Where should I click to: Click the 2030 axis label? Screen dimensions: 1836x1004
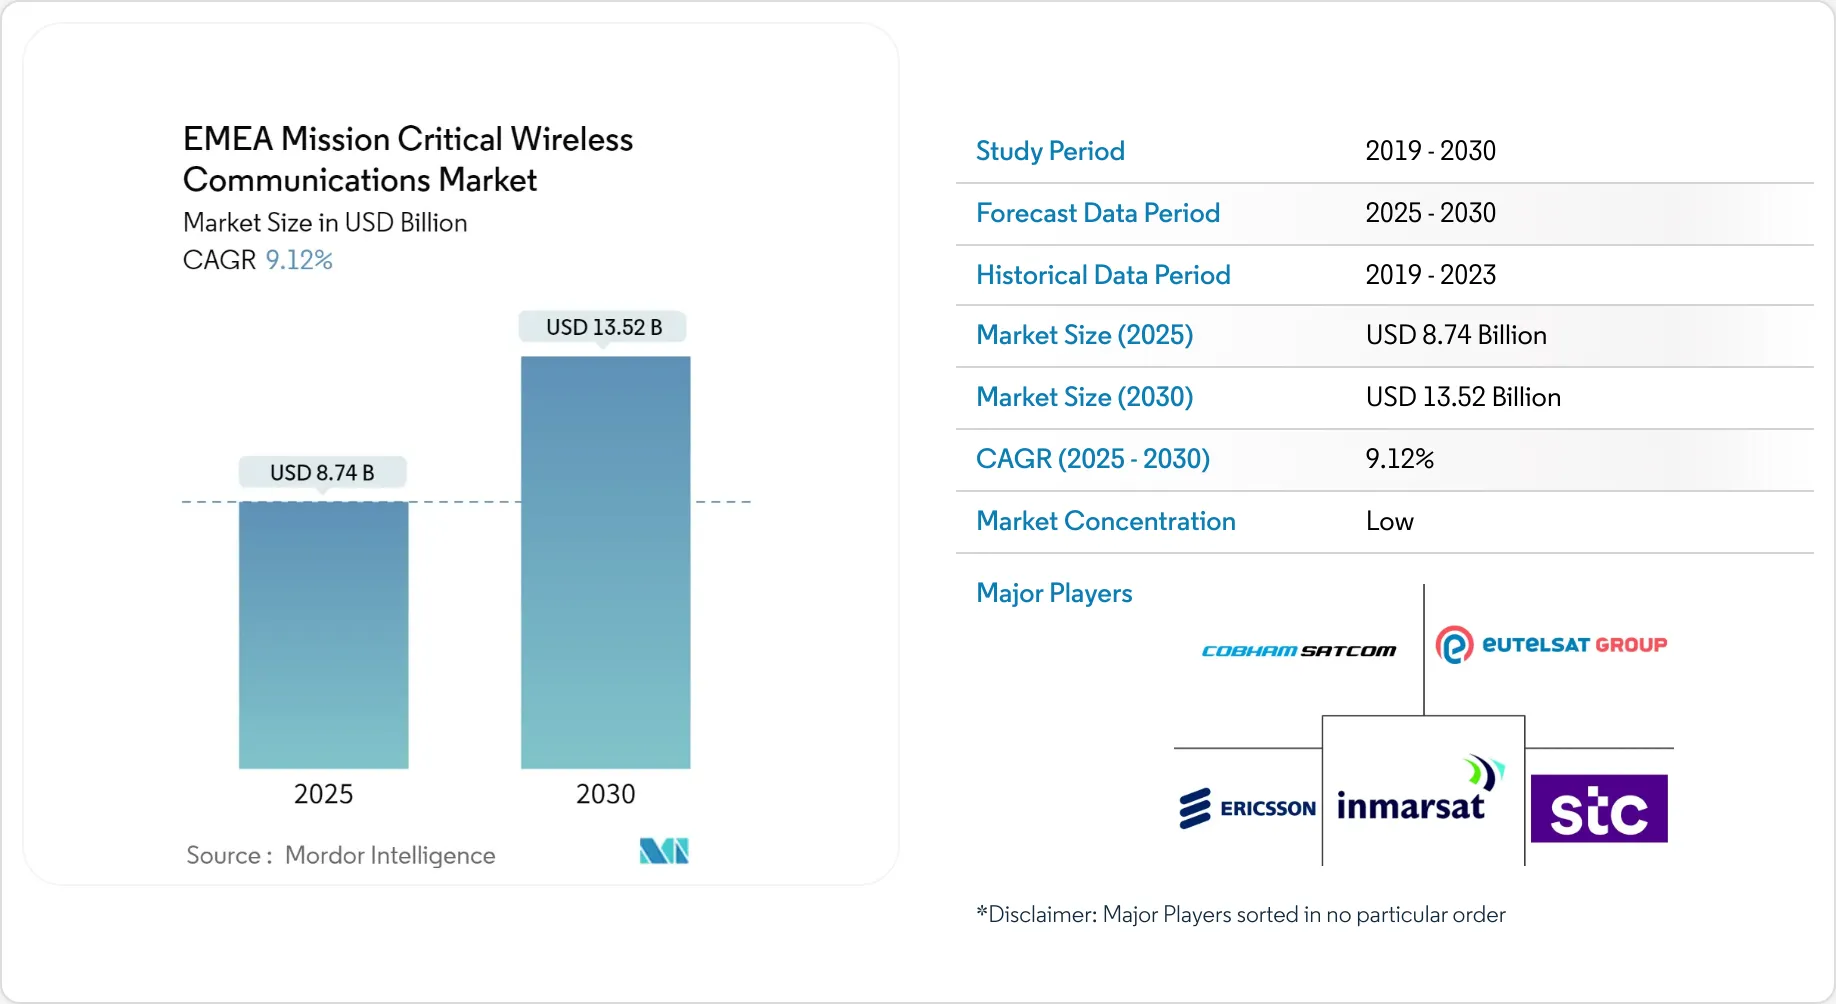coord(605,794)
